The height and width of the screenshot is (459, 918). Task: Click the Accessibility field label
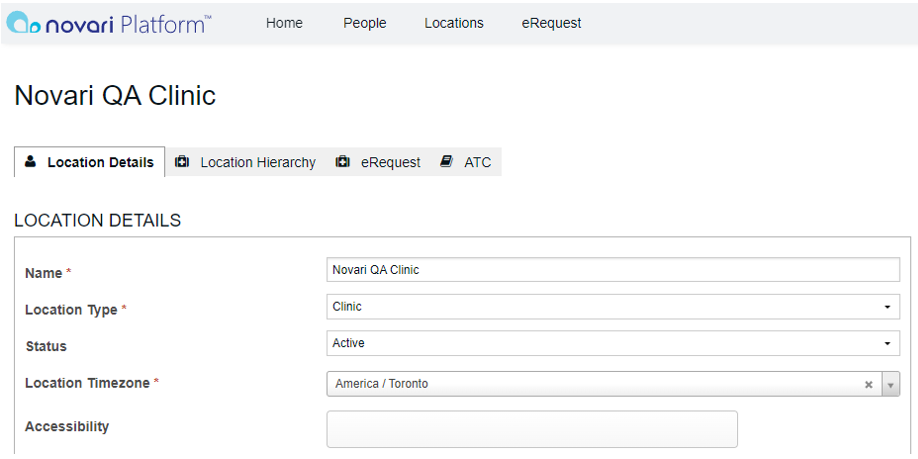tap(67, 427)
